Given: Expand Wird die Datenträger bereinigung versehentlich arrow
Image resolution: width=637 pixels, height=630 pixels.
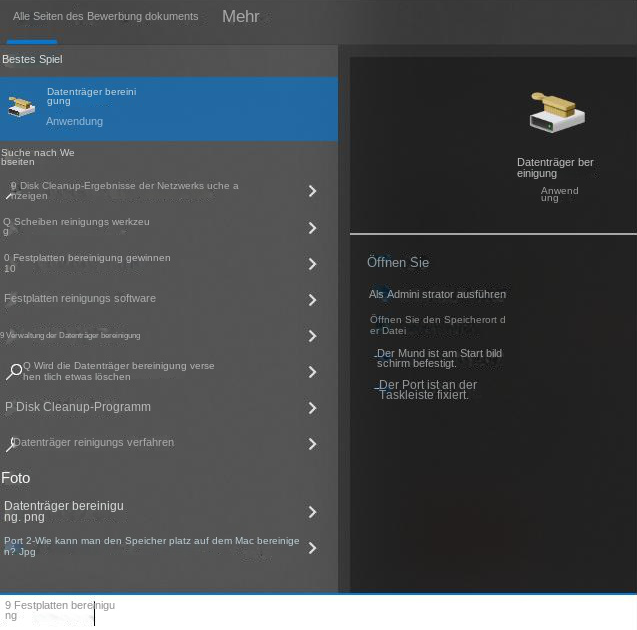Looking at the screenshot, I should pyautogui.click(x=312, y=372).
